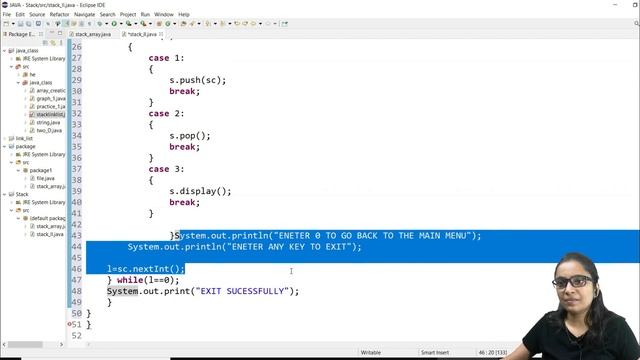Open the Edit menu
This screenshot has width=640, height=360.
(x=20, y=14)
